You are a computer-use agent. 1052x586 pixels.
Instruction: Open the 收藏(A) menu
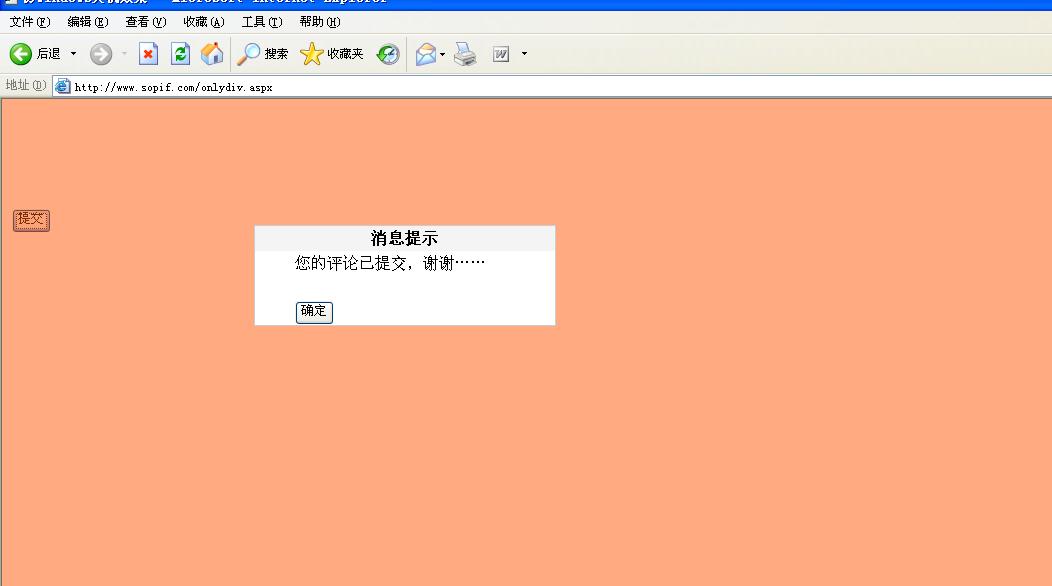click(x=204, y=21)
